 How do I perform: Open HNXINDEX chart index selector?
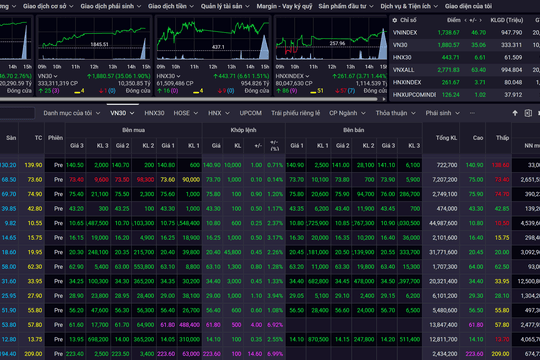point(292,76)
